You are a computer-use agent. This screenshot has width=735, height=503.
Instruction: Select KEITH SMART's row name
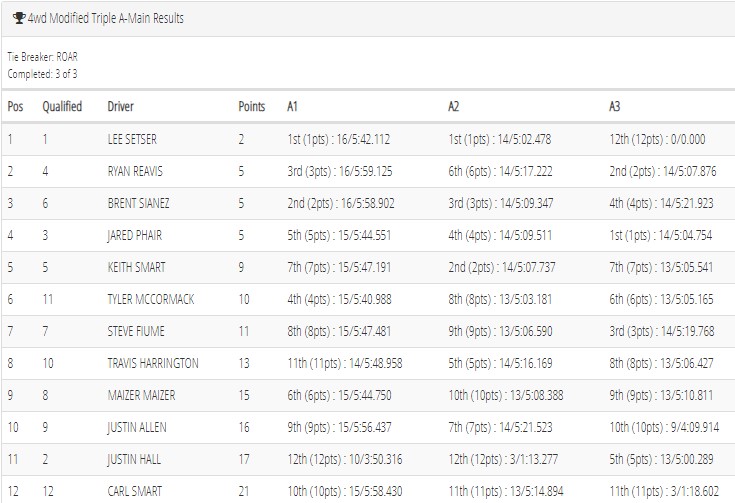[x=136, y=267]
